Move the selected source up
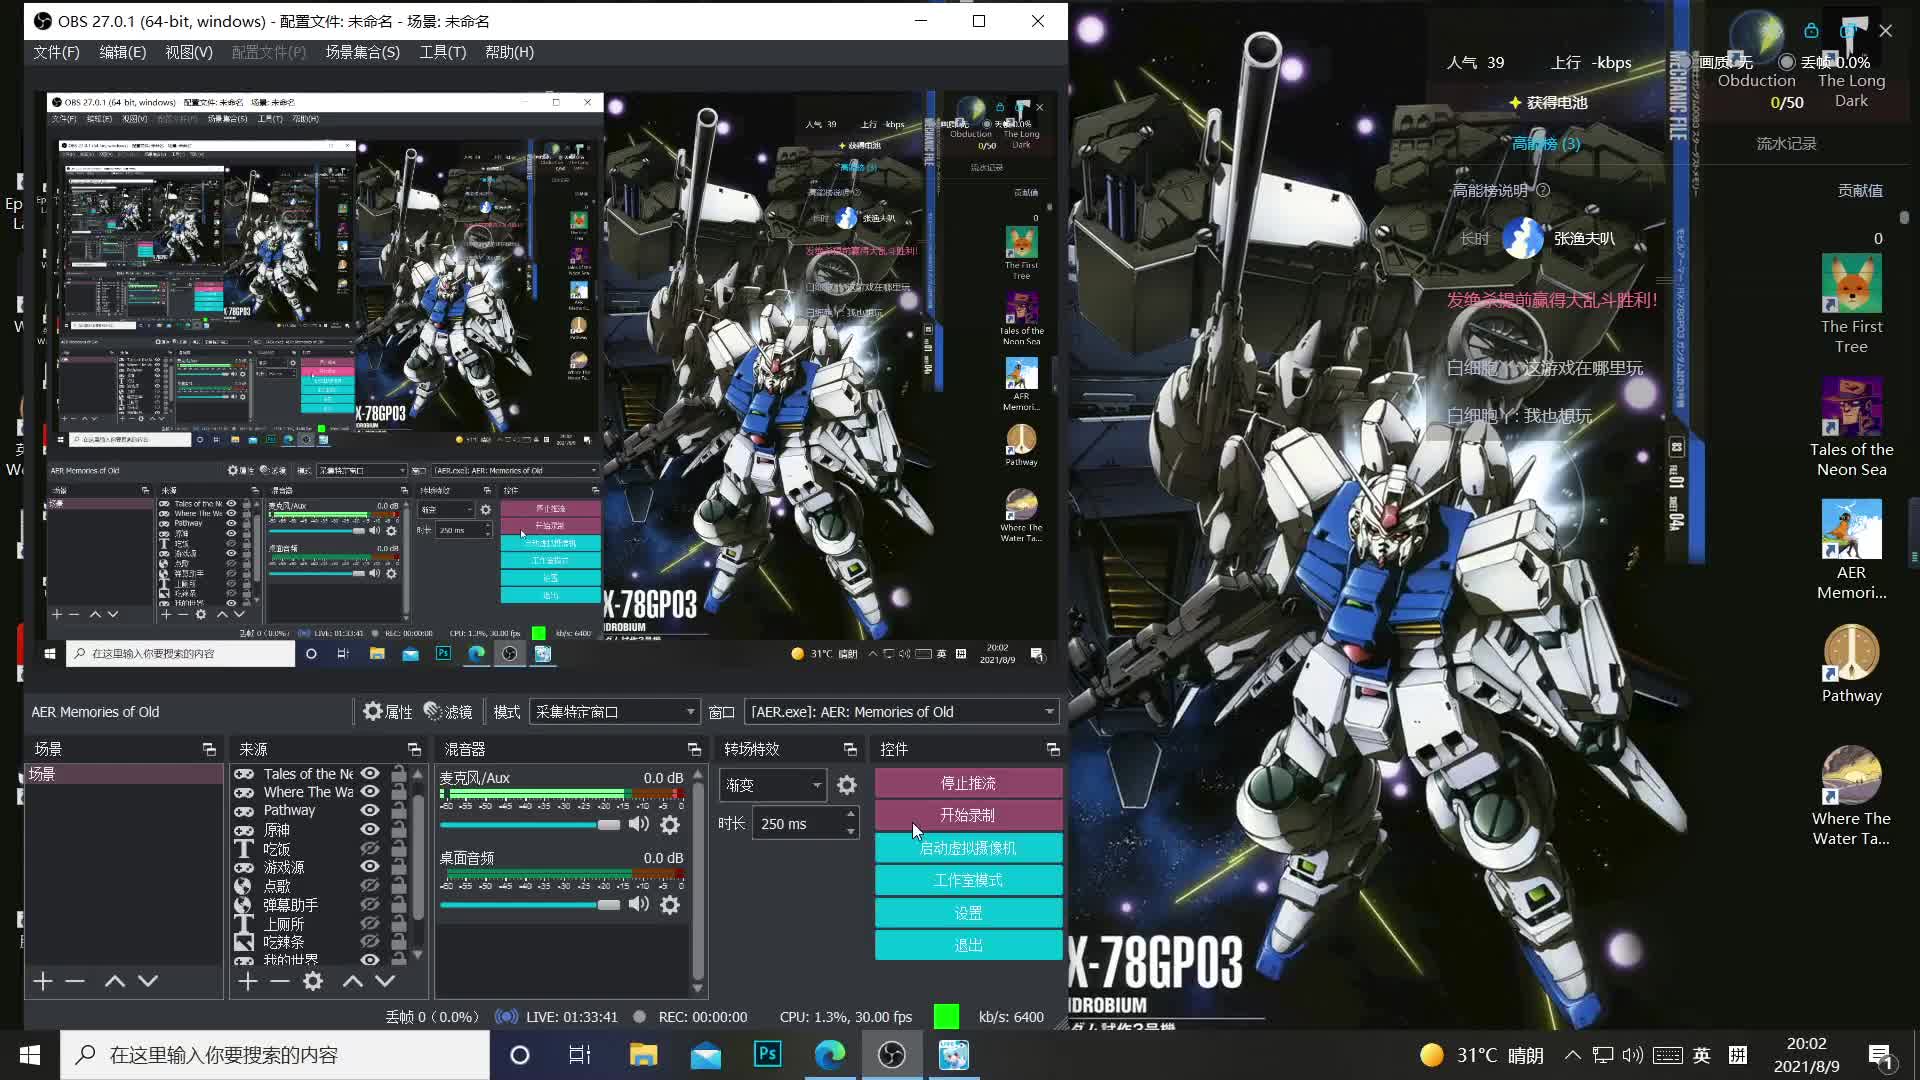Screen dimensions: 1920x1080 [353, 981]
